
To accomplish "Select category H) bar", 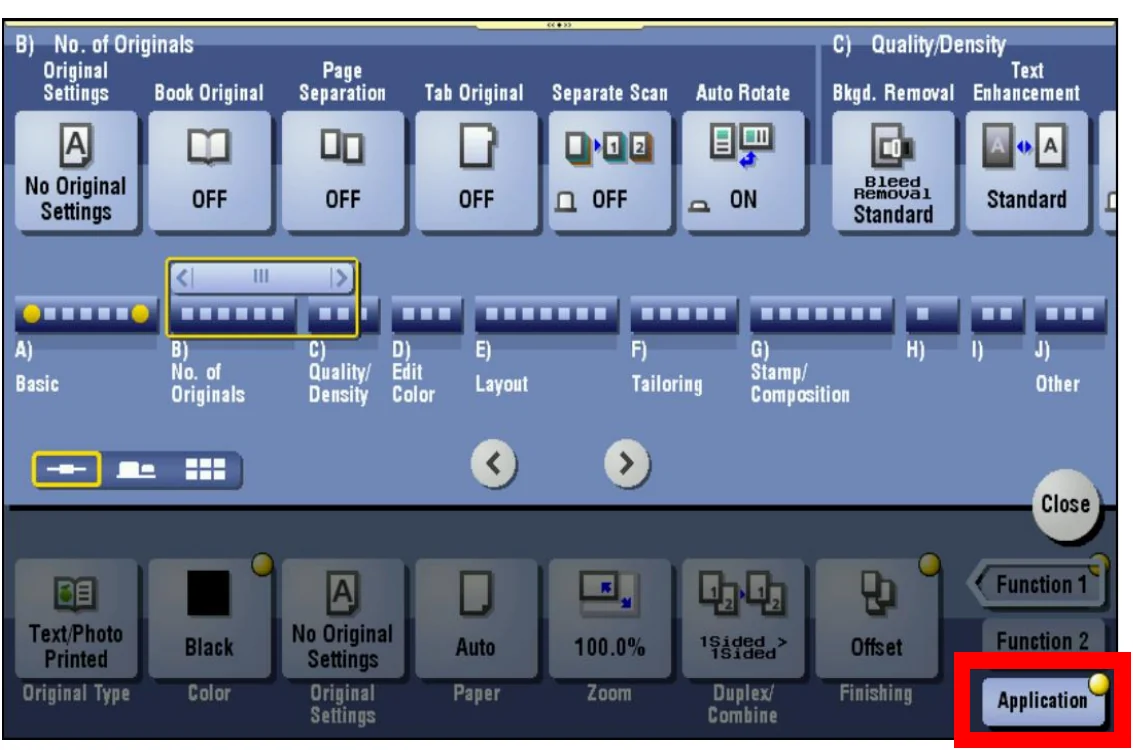I will (x=932, y=314).
